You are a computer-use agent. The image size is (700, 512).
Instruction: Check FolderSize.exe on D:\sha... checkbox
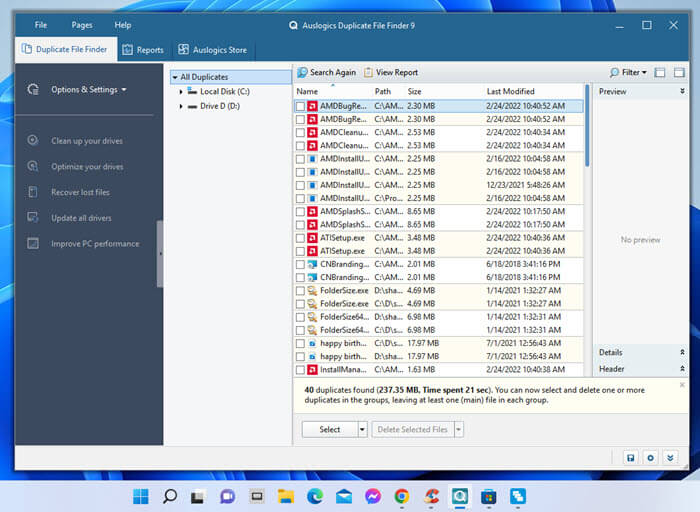pyautogui.click(x=300, y=291)
